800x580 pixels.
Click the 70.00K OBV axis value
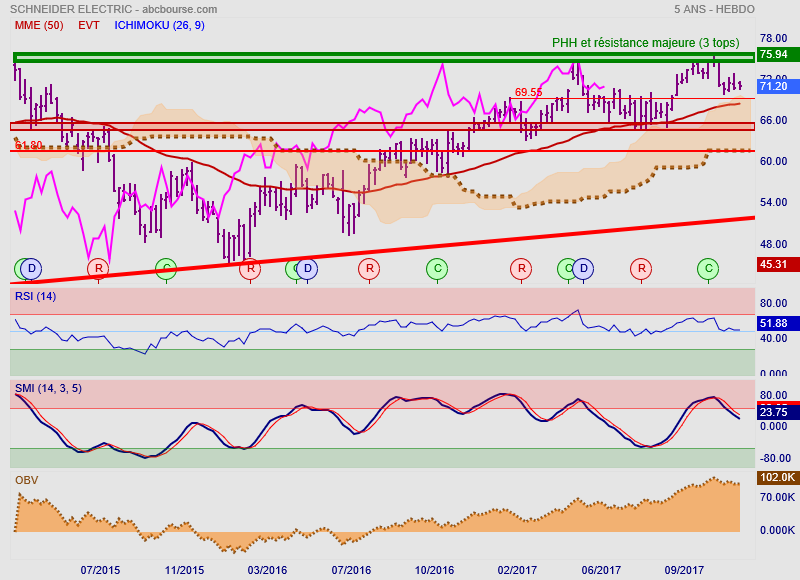pyautogui.click(x=778, y=497)
